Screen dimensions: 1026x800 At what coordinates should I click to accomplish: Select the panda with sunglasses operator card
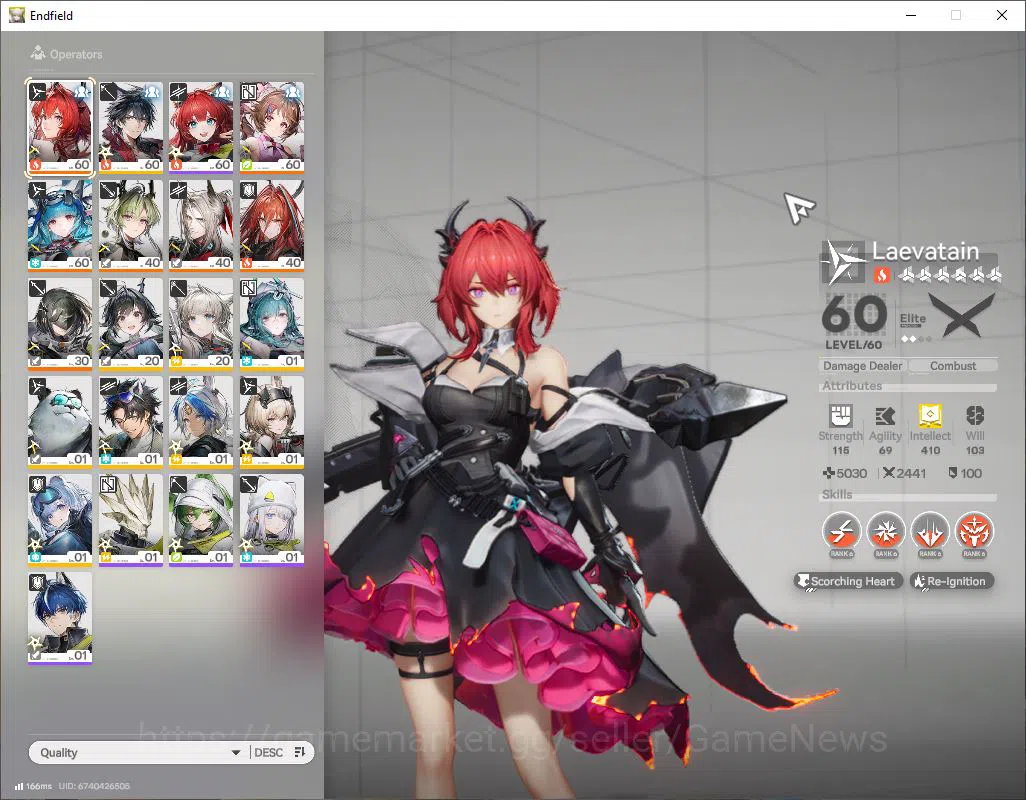[60, 422]
